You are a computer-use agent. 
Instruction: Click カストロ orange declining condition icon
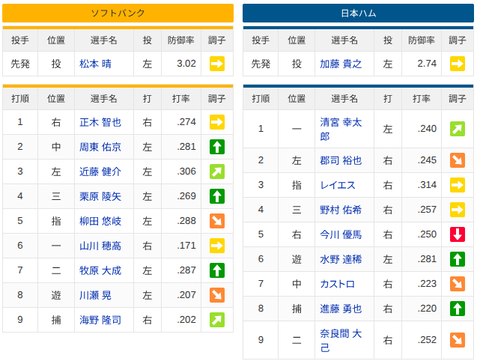457,284
